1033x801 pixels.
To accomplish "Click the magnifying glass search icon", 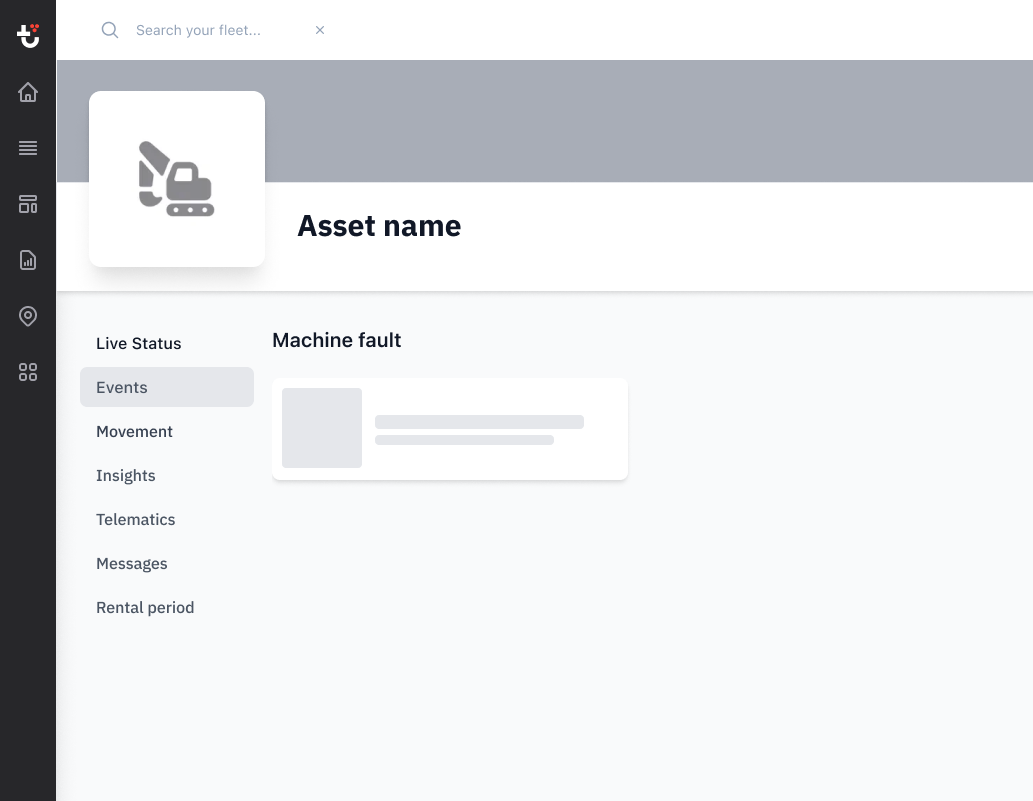I will pyautogui.click(x=110, y=30).
